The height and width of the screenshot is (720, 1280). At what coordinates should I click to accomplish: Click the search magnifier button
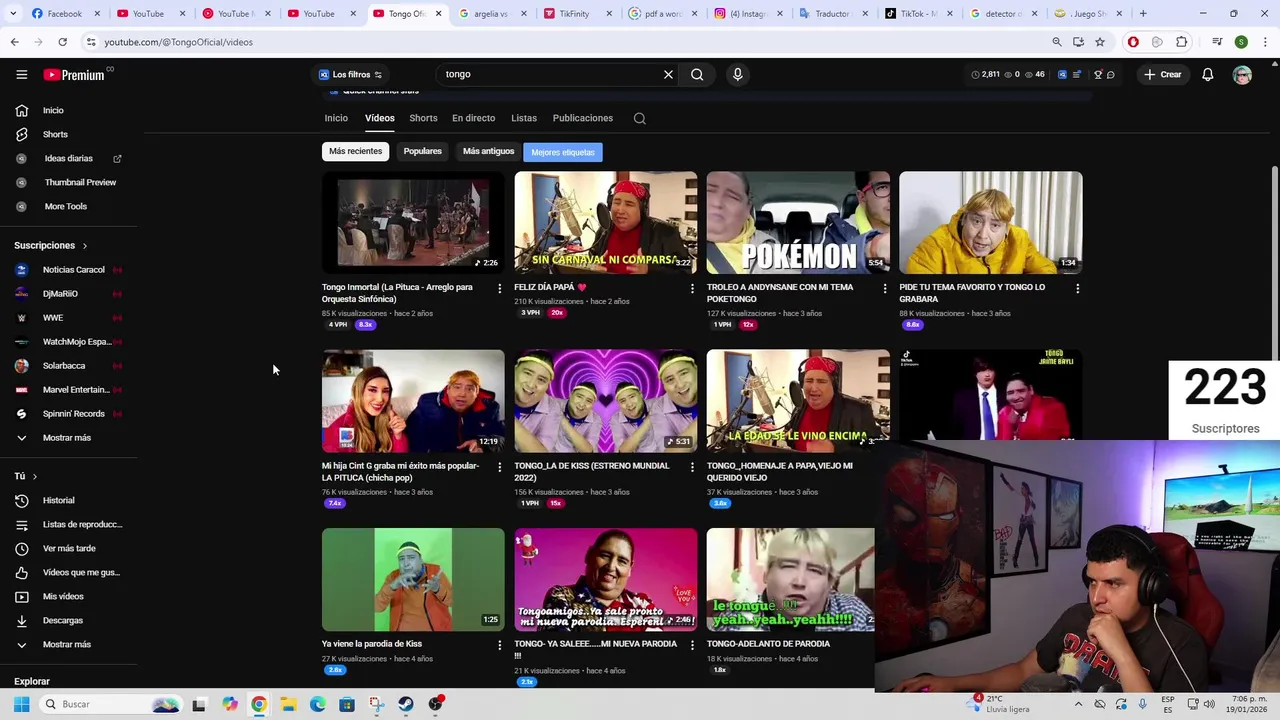coord(697,74)
